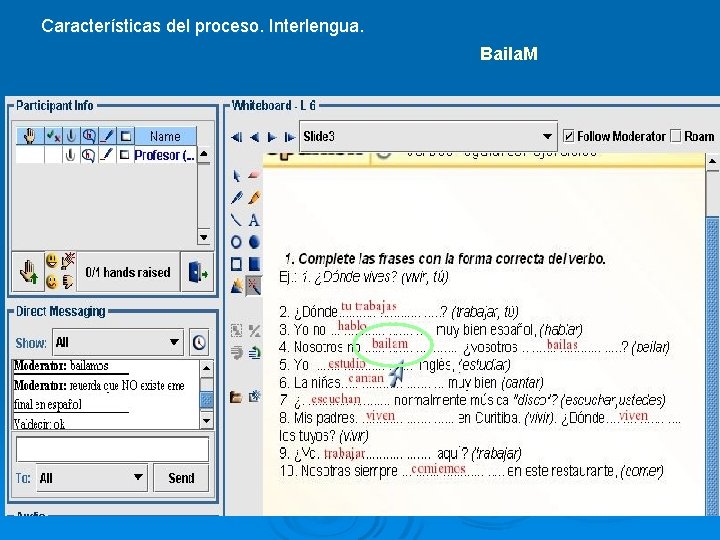The width and height of the screenshot is (720, 540).
Task: Select the whiteboard selection arrow tool
Action: (236, 176)
